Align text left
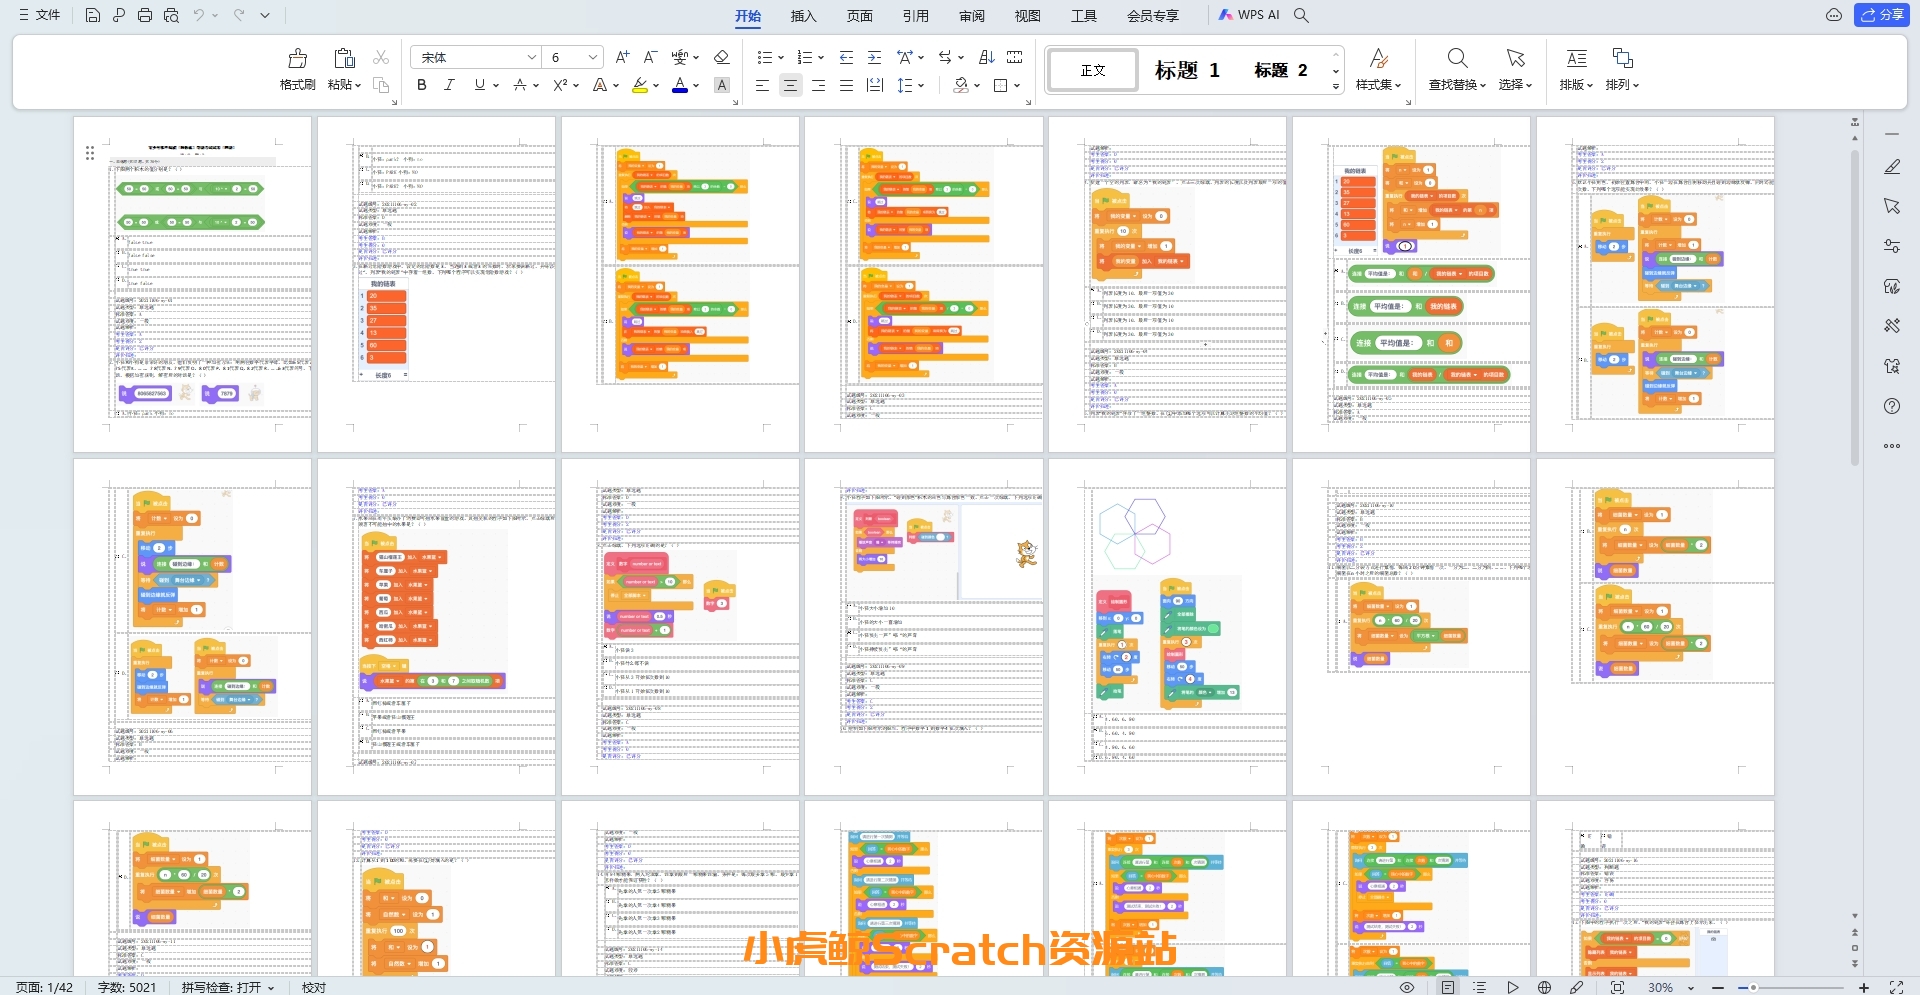The image size is (1920, 995). coord(762,85)
